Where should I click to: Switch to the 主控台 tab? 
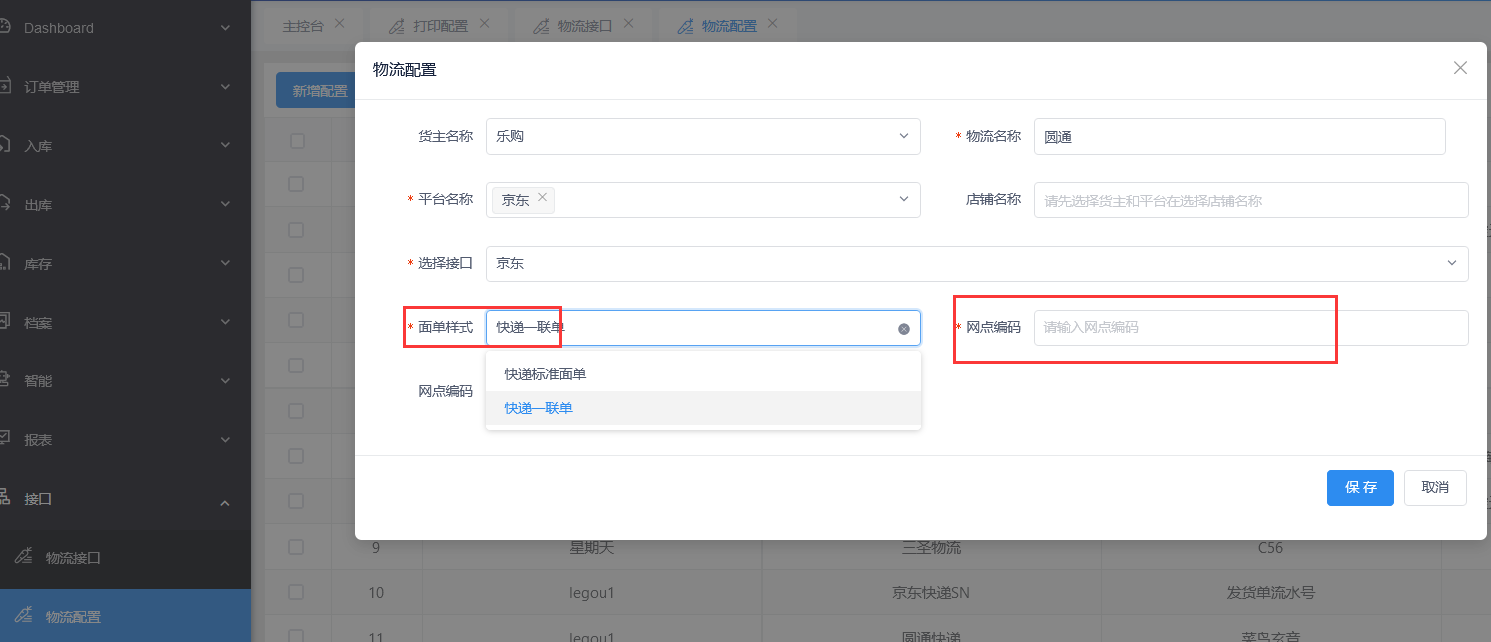(x=303, y=26)
